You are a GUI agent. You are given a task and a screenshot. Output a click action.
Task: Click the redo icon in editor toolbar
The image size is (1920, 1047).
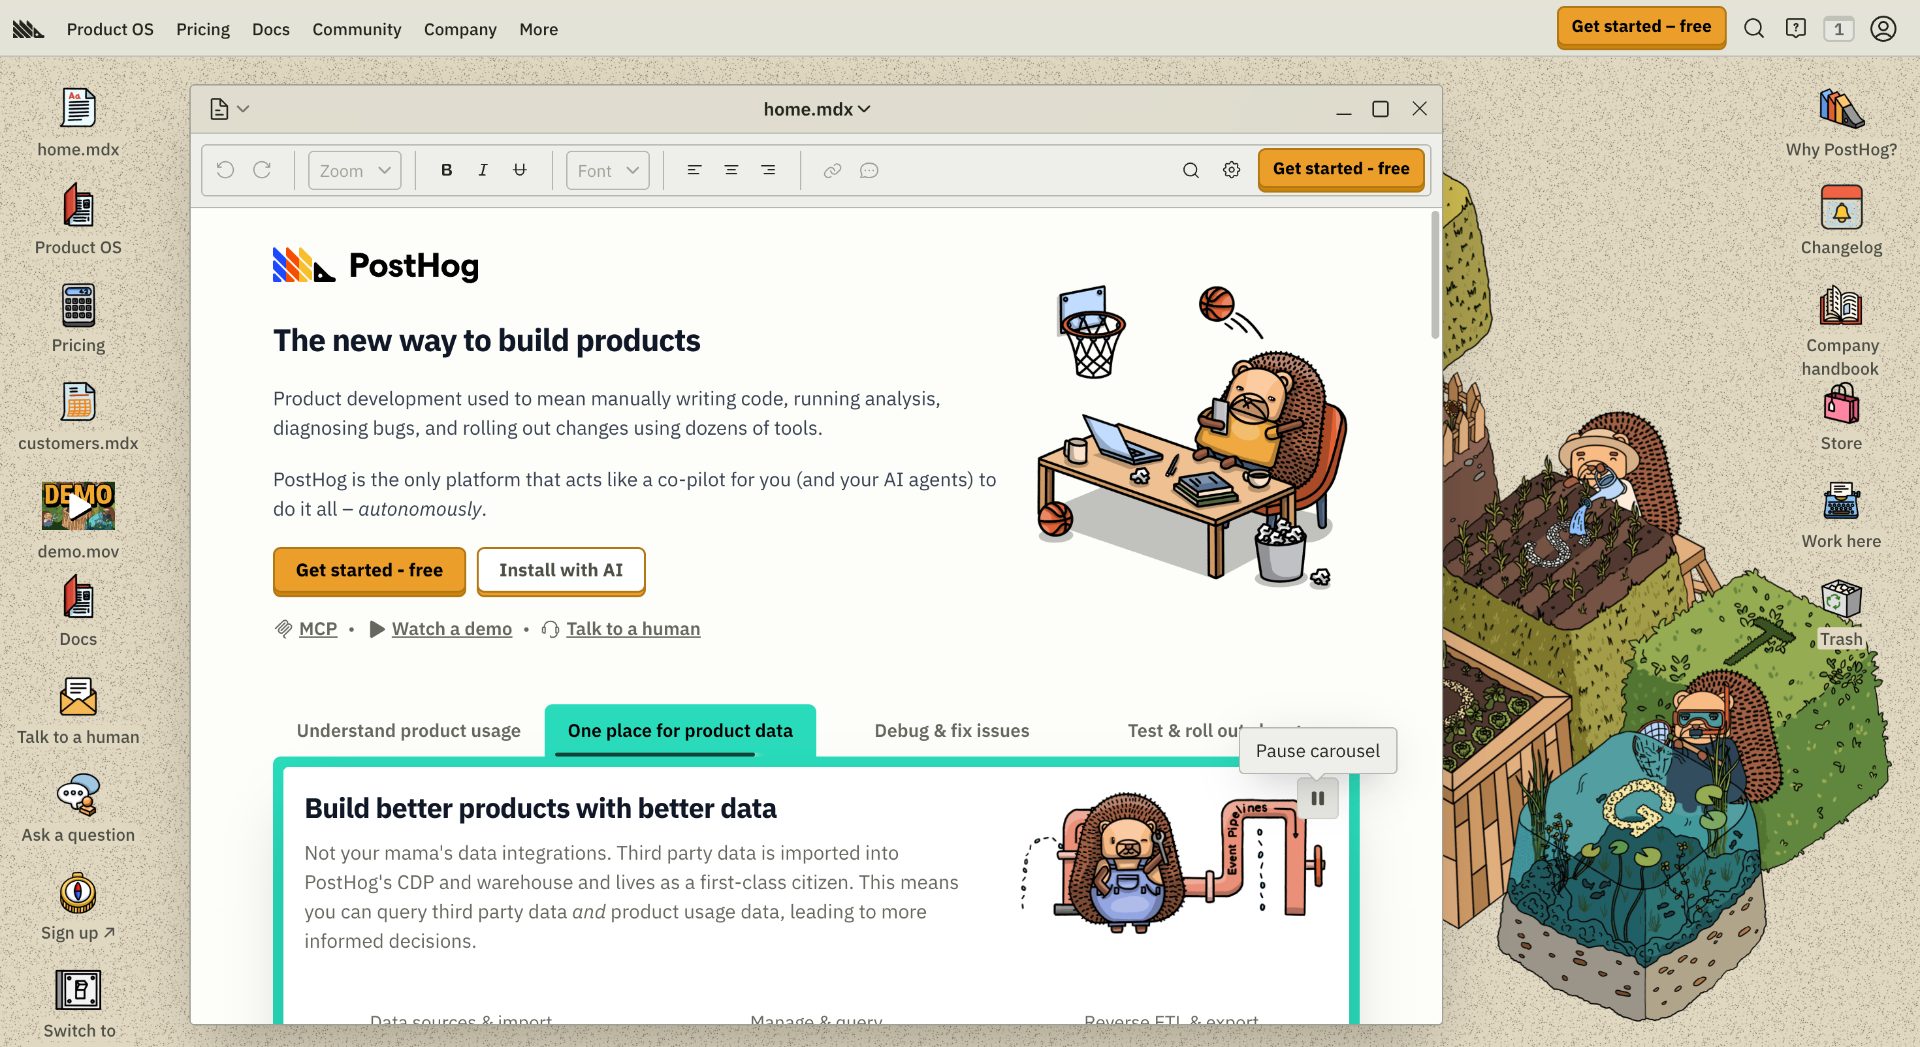262,170
